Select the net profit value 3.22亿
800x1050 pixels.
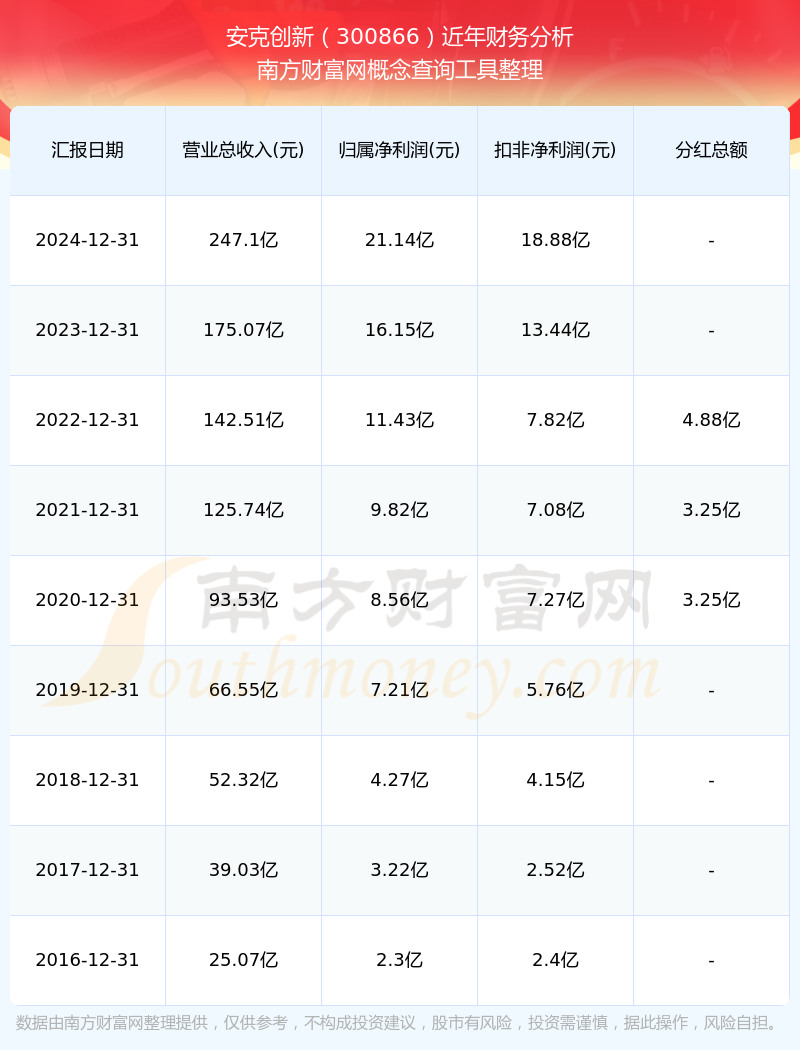399,870
